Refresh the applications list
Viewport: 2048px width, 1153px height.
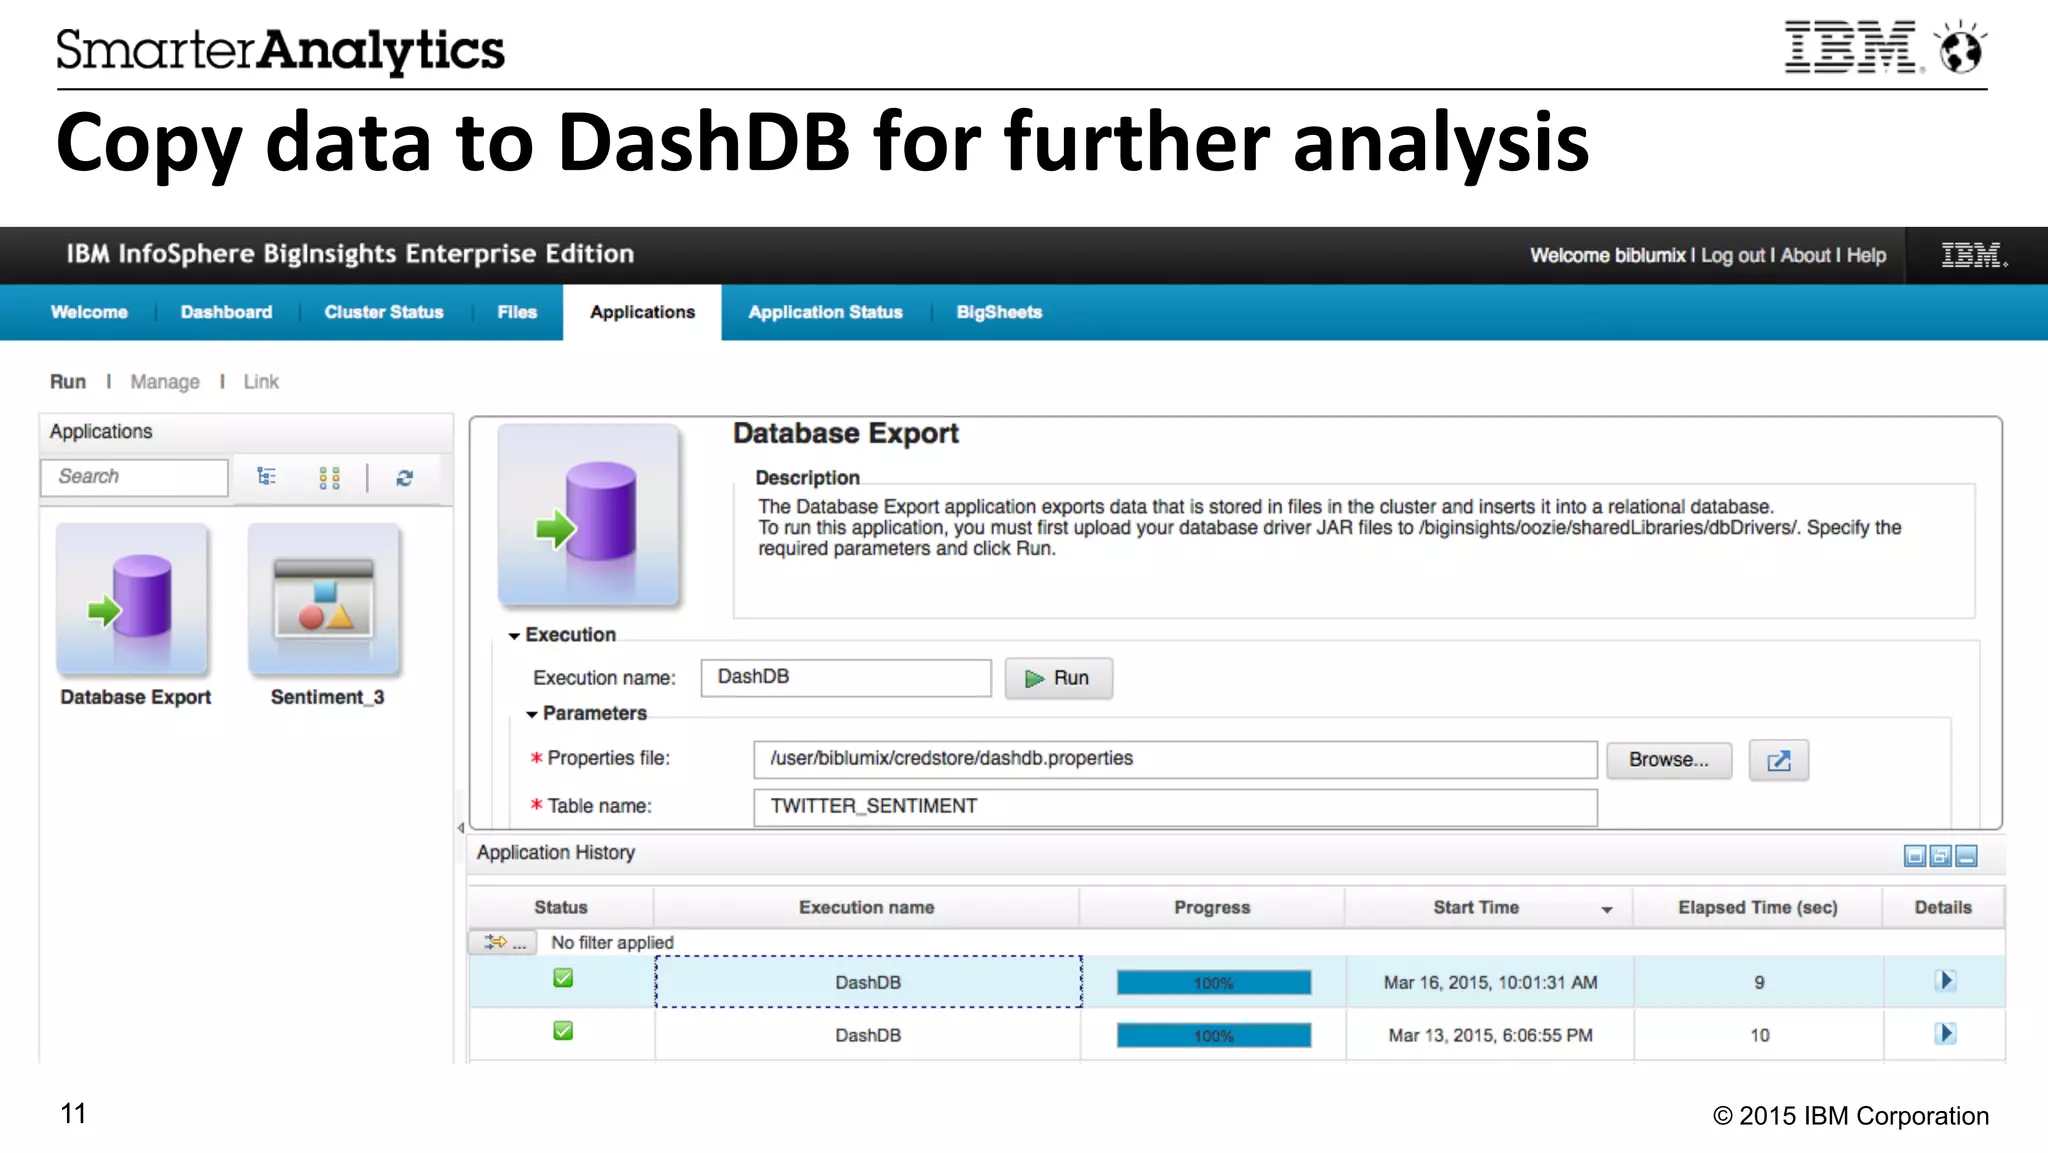(404, 478)
